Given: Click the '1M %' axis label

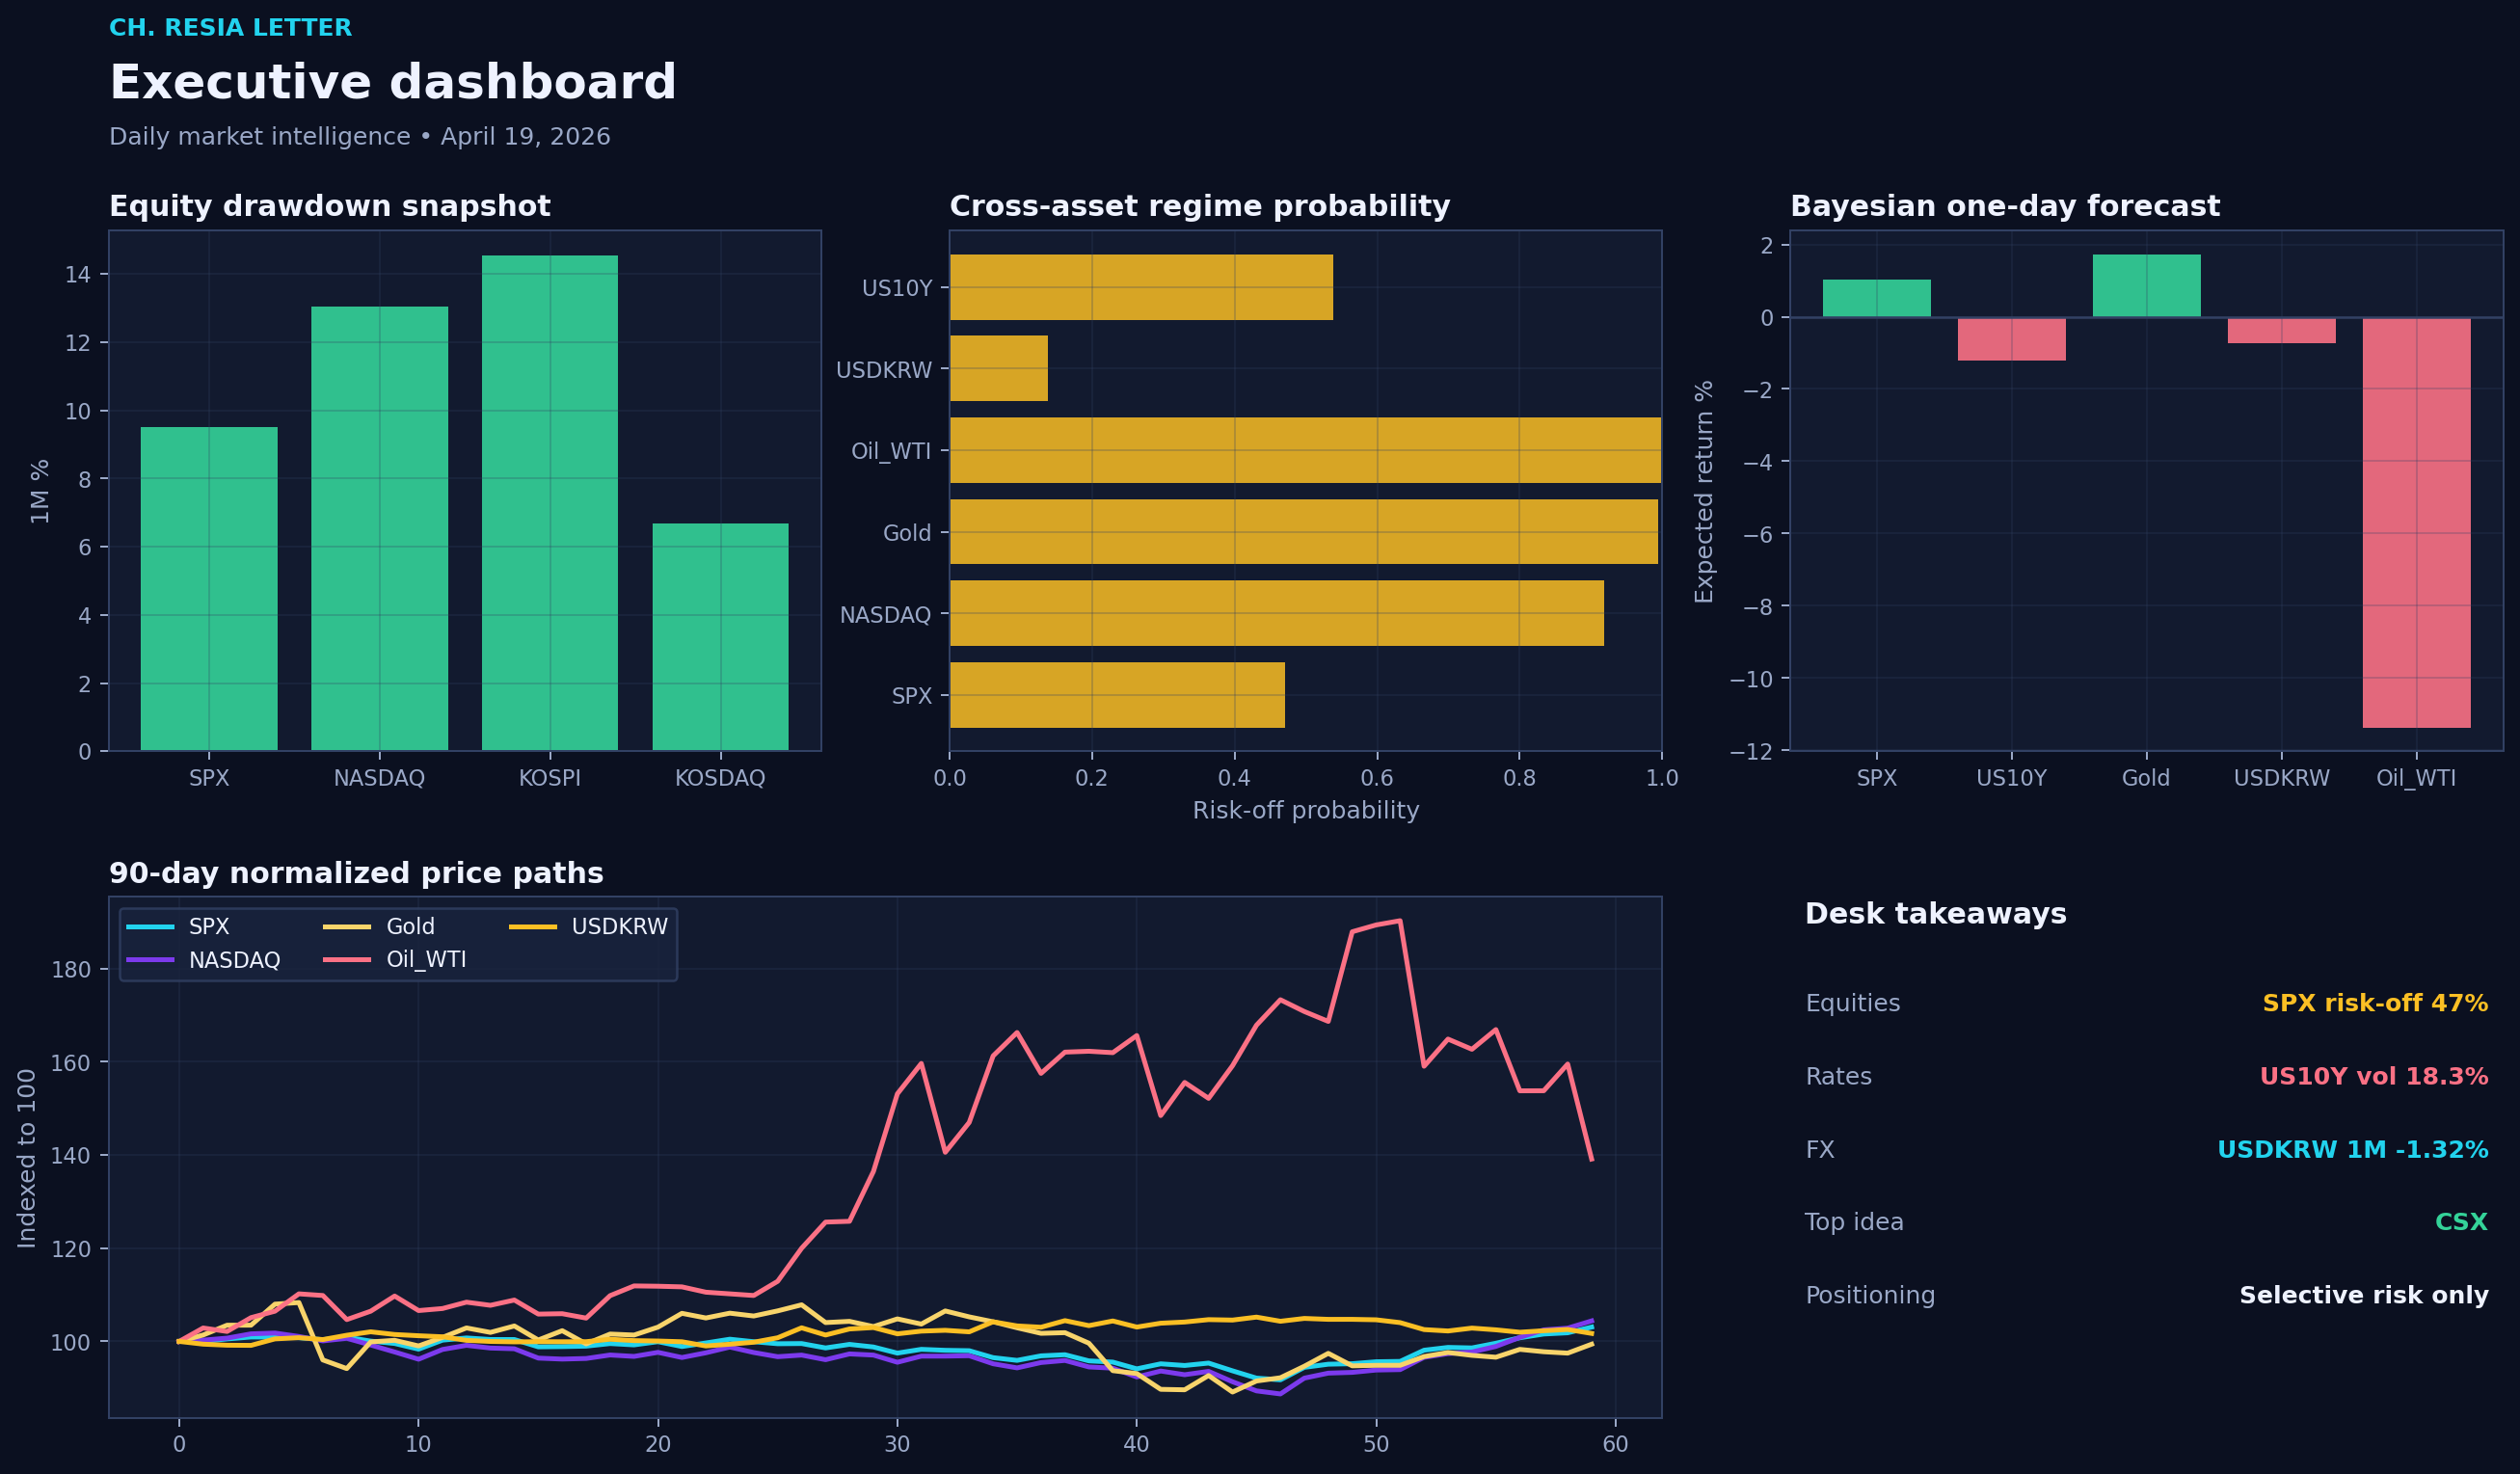Looking at the screenshot, I should pos(39,491).
